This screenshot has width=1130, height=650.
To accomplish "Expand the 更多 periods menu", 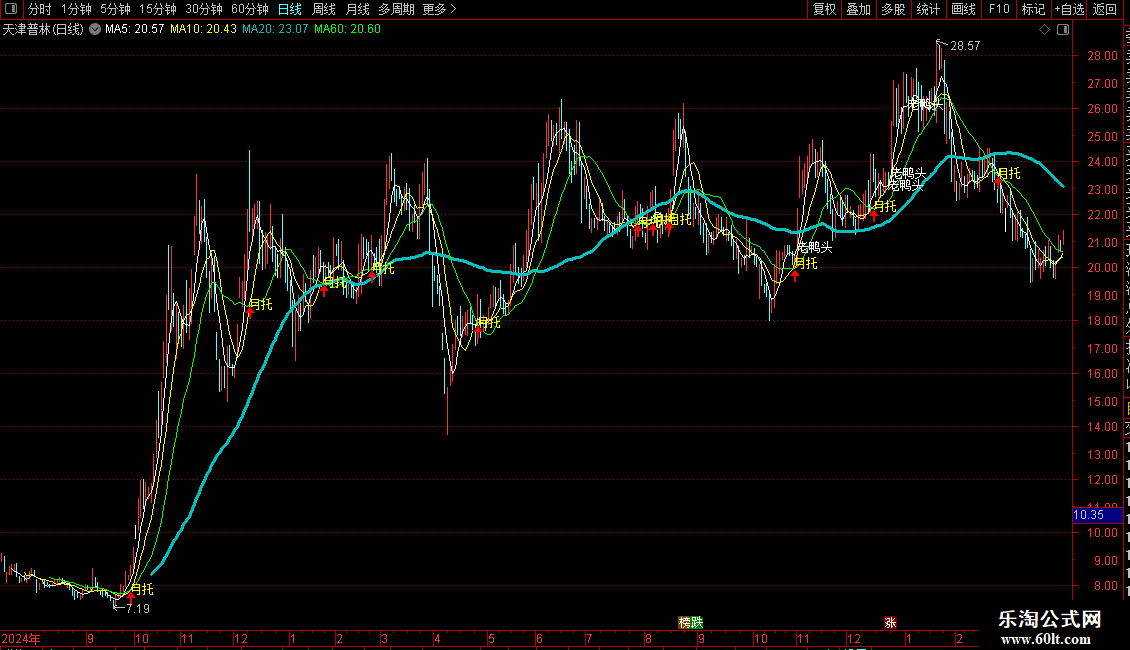I will coord(439,9).
